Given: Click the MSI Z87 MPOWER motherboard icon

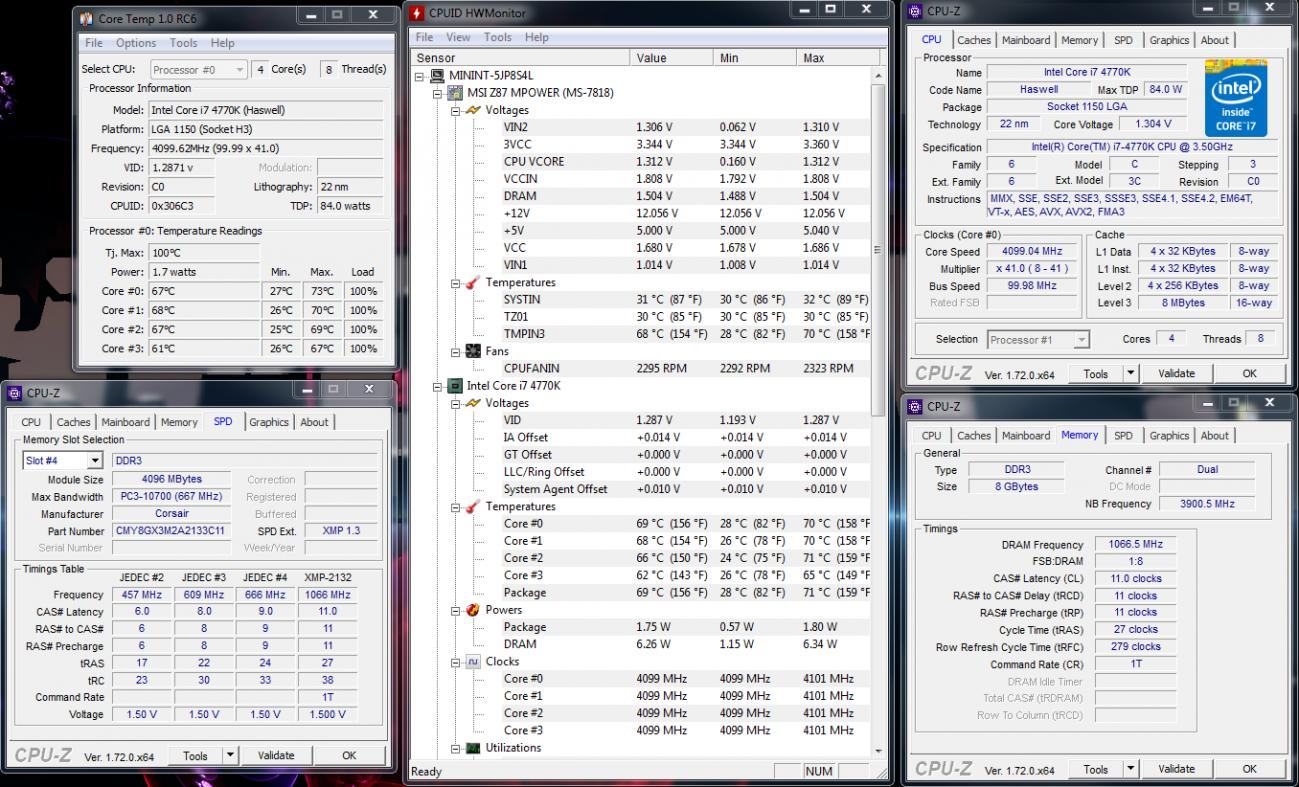Looking at the screenshot, I should [x=455, y=93].
